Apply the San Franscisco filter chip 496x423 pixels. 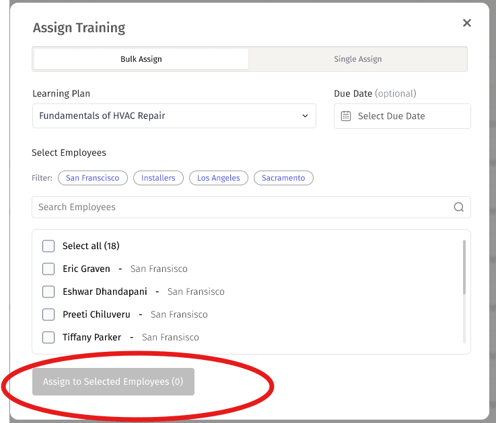pyautogui.click(x=93, y=178)
